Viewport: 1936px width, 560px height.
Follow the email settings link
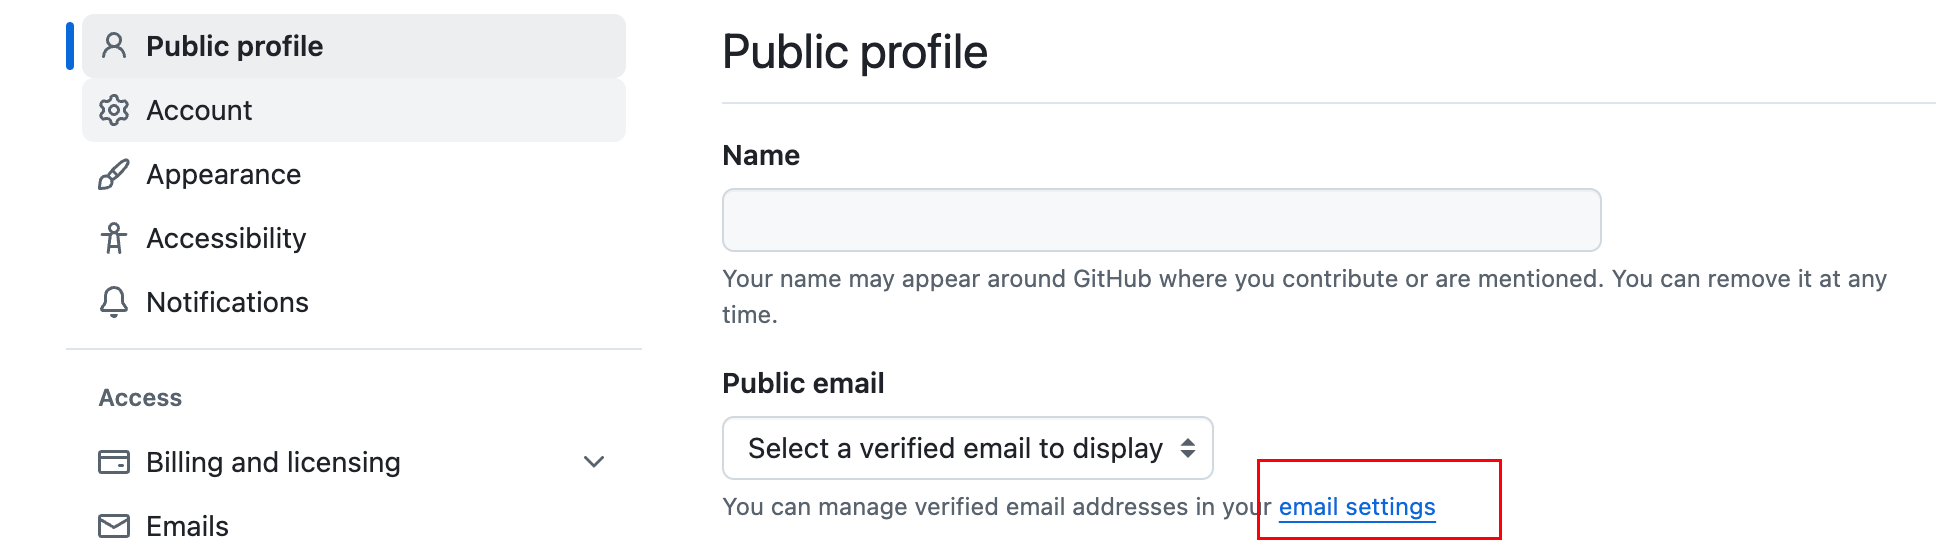(1357, 507)
